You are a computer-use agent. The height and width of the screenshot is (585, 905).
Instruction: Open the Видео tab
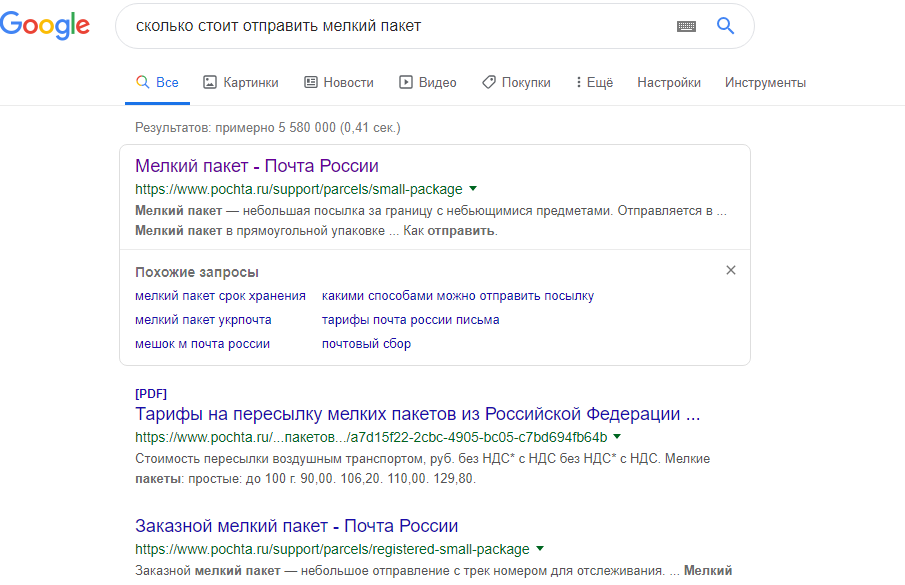pyautogui.click(x=428, y=82)
